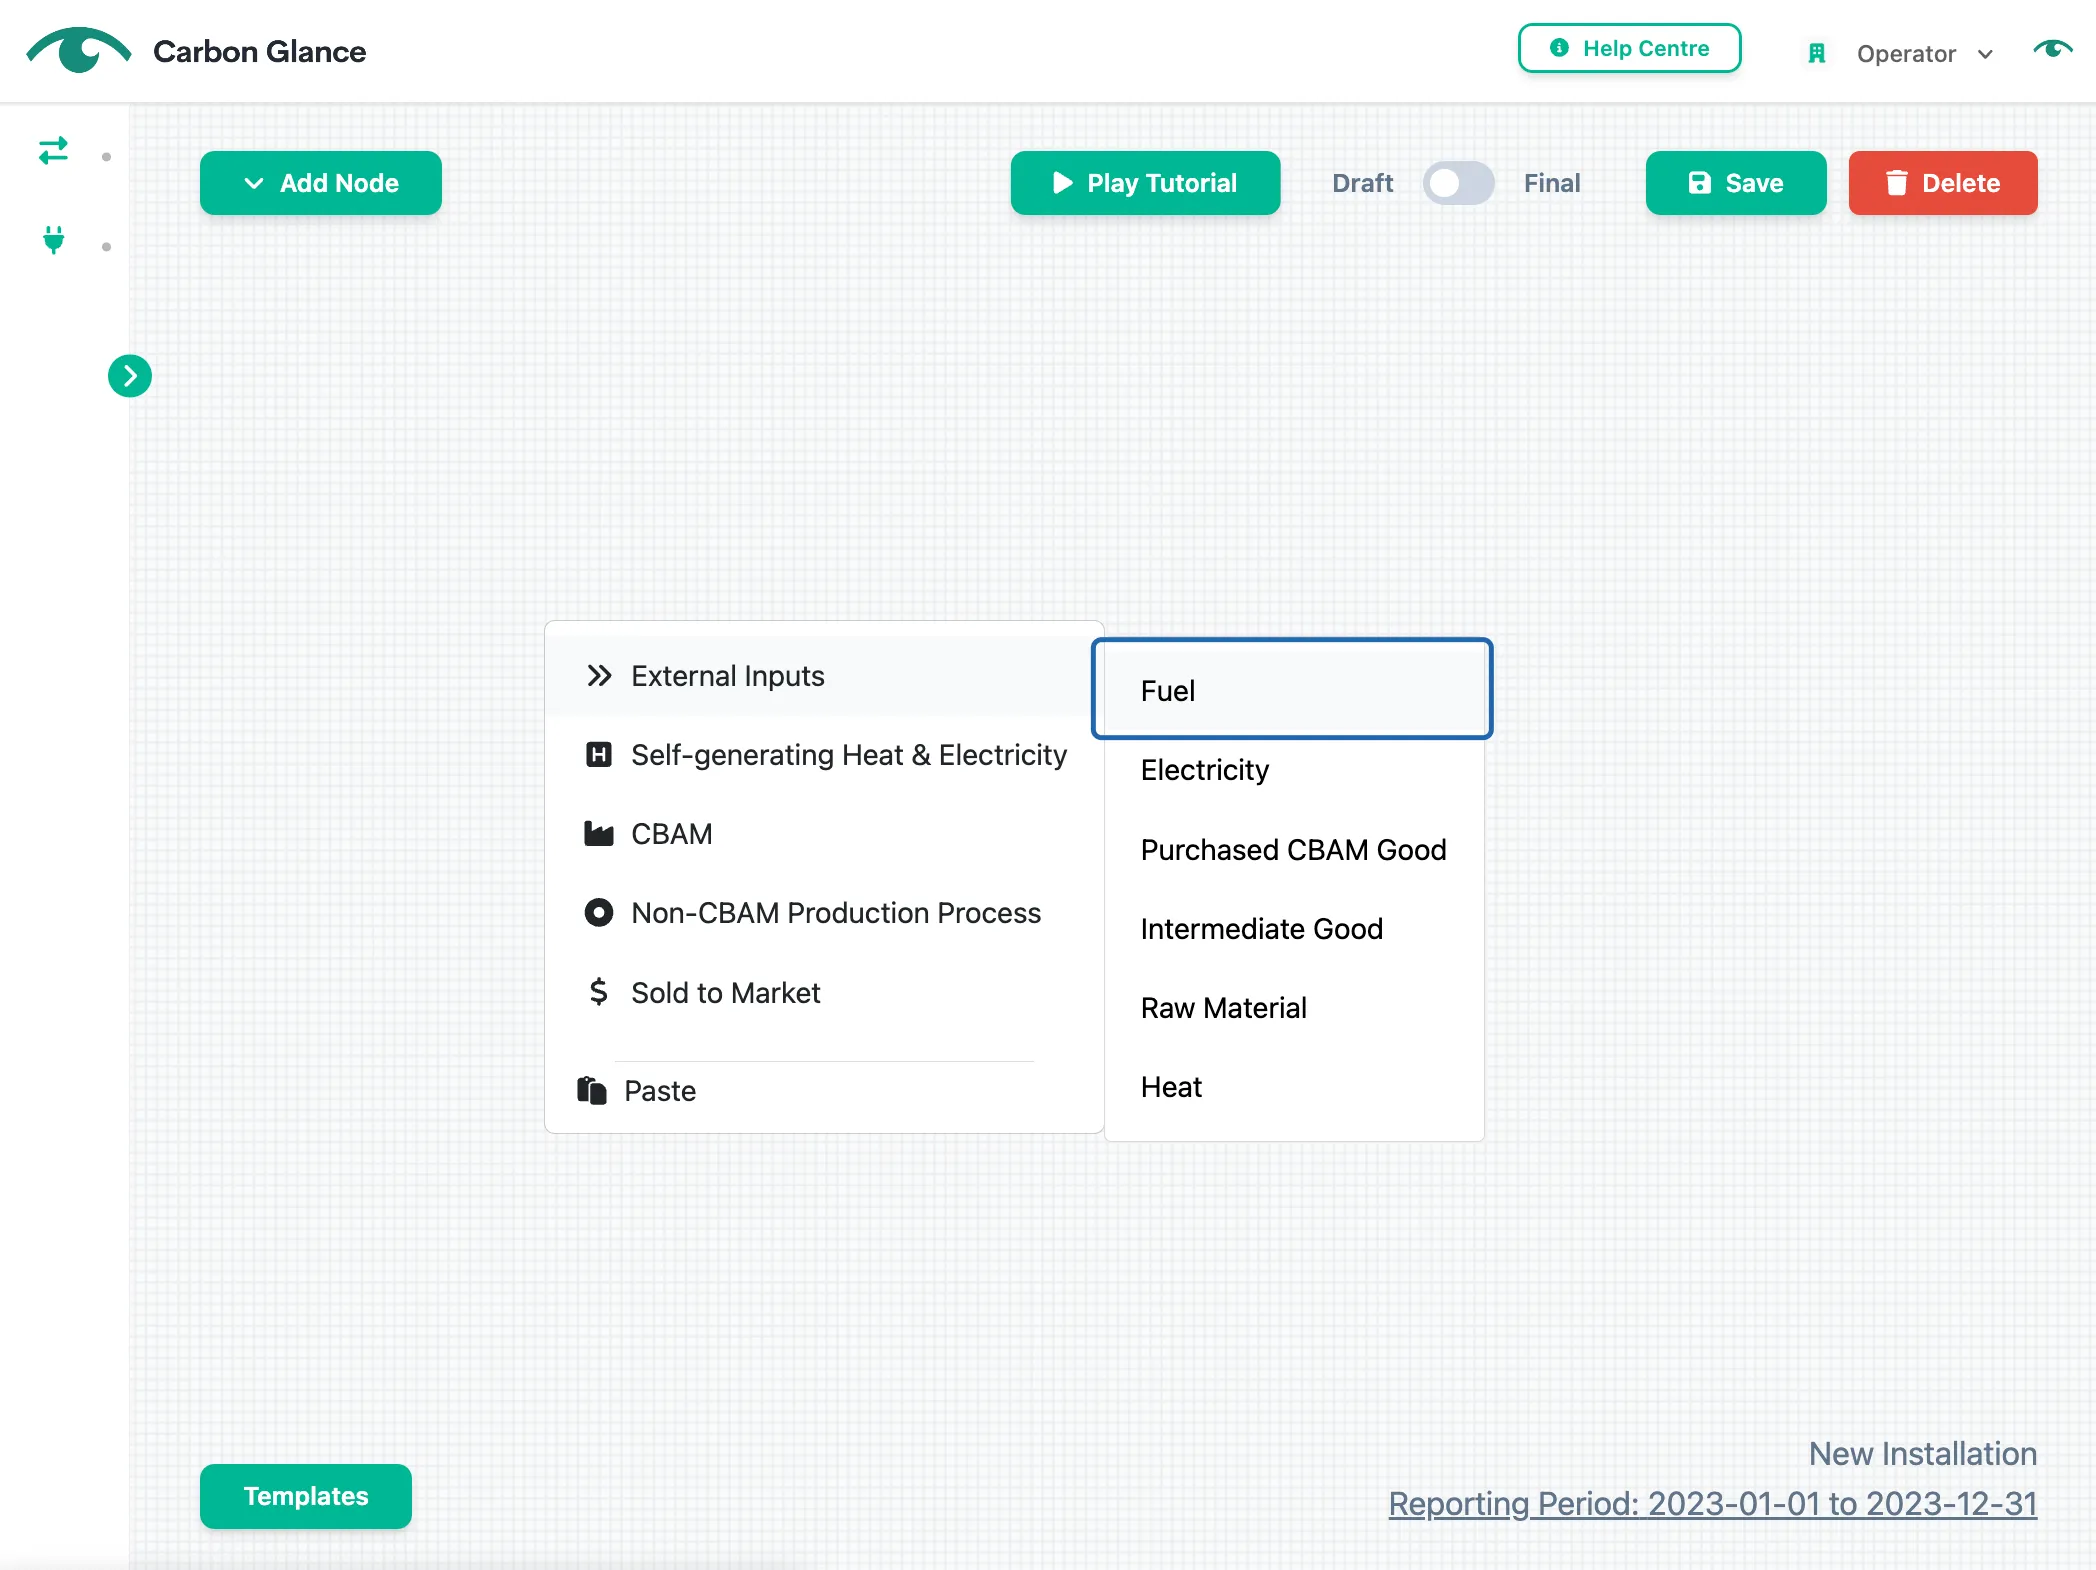The height and width of the screenshot is (1570, 2096).
Task: Click Paste in the context menu
Action: (x=824, y=1091)
